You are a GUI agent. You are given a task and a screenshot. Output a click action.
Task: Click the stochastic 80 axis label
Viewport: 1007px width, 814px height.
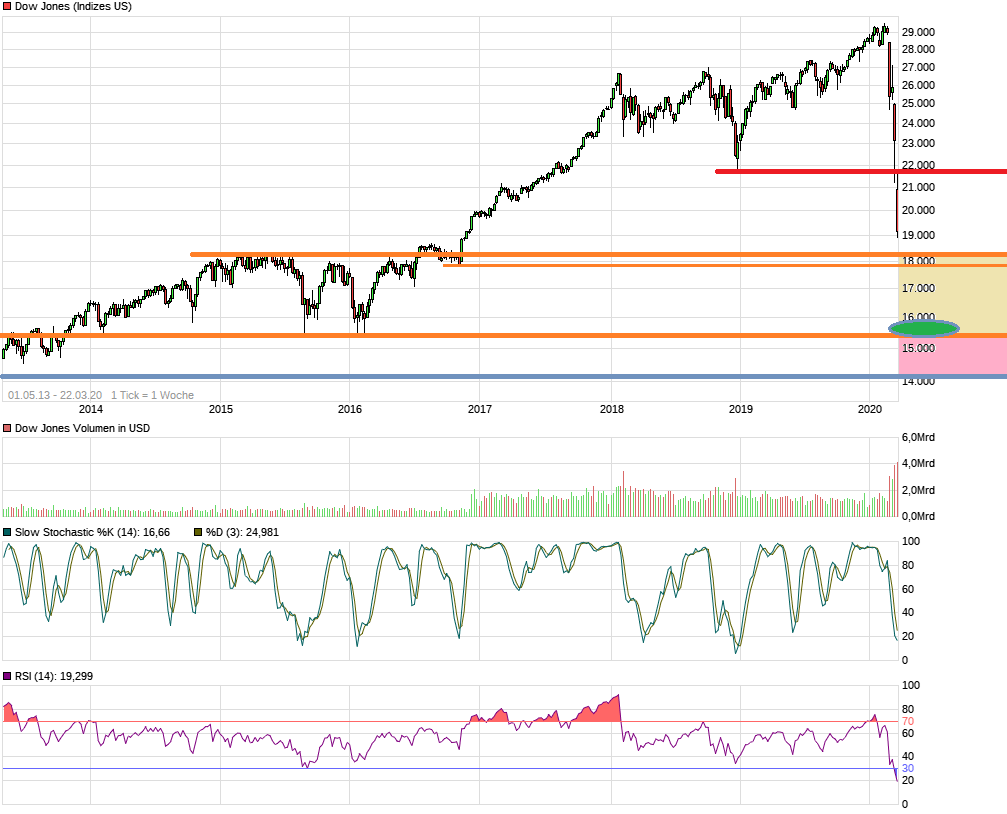[x=907, y=565]
